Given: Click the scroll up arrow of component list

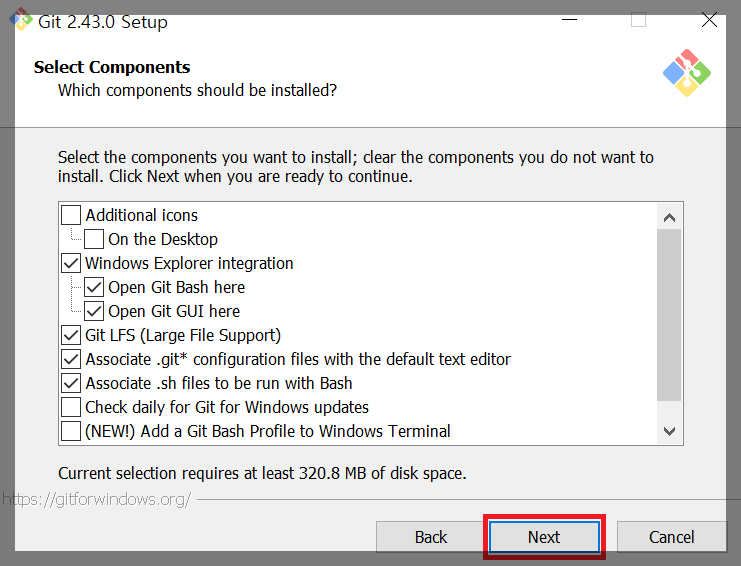Looking at the screenshot, I should (669, 217).
